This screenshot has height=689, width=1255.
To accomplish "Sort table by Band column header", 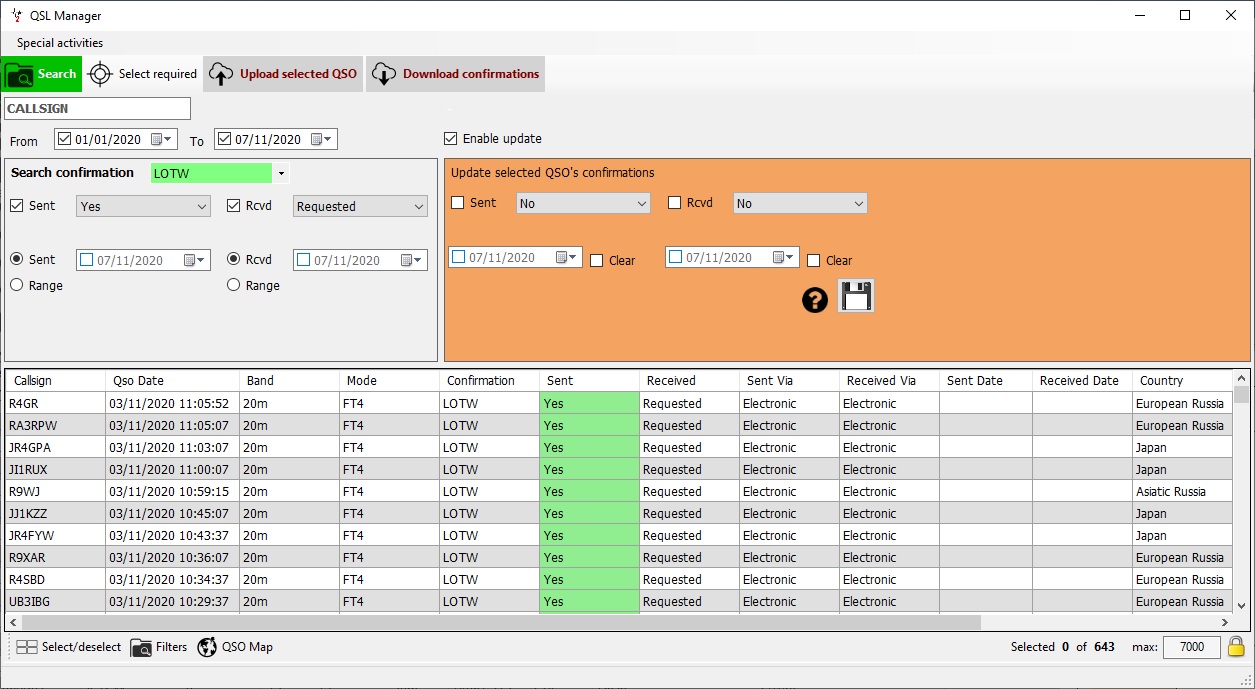I will pyautogui.click(x=290, y=381).
